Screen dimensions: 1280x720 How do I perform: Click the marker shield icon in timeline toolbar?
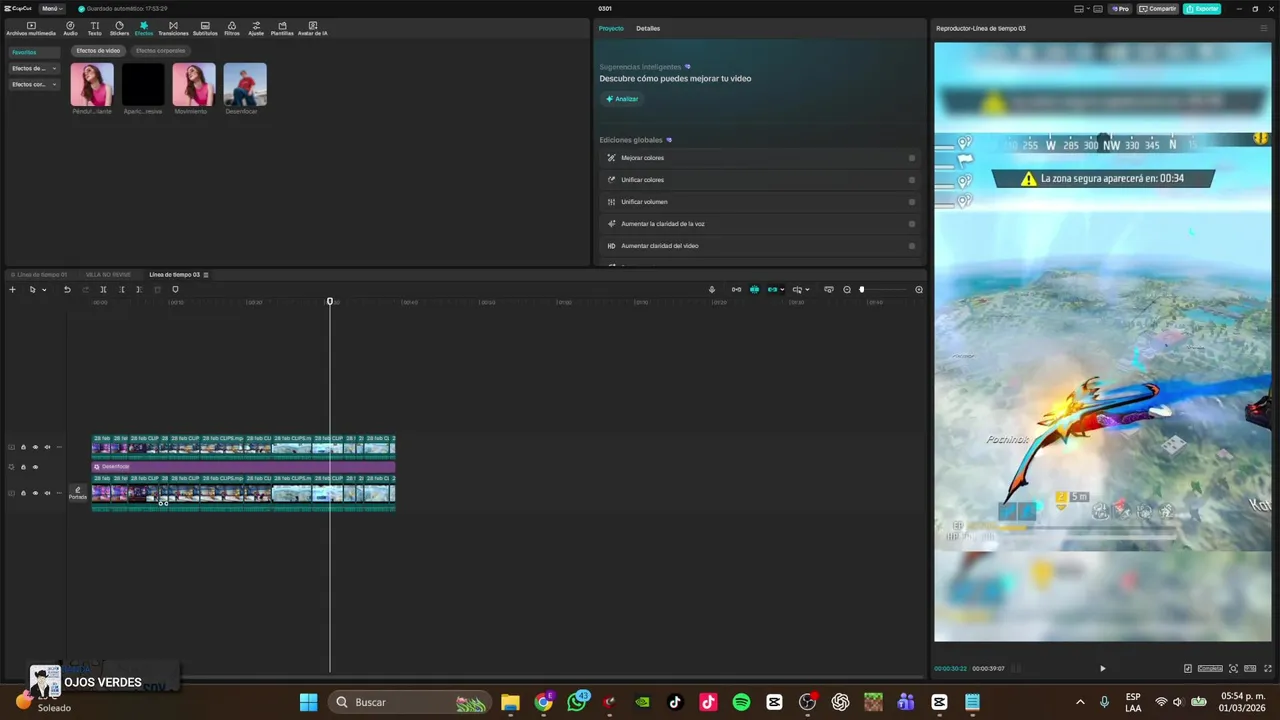[x=175, y=290]
